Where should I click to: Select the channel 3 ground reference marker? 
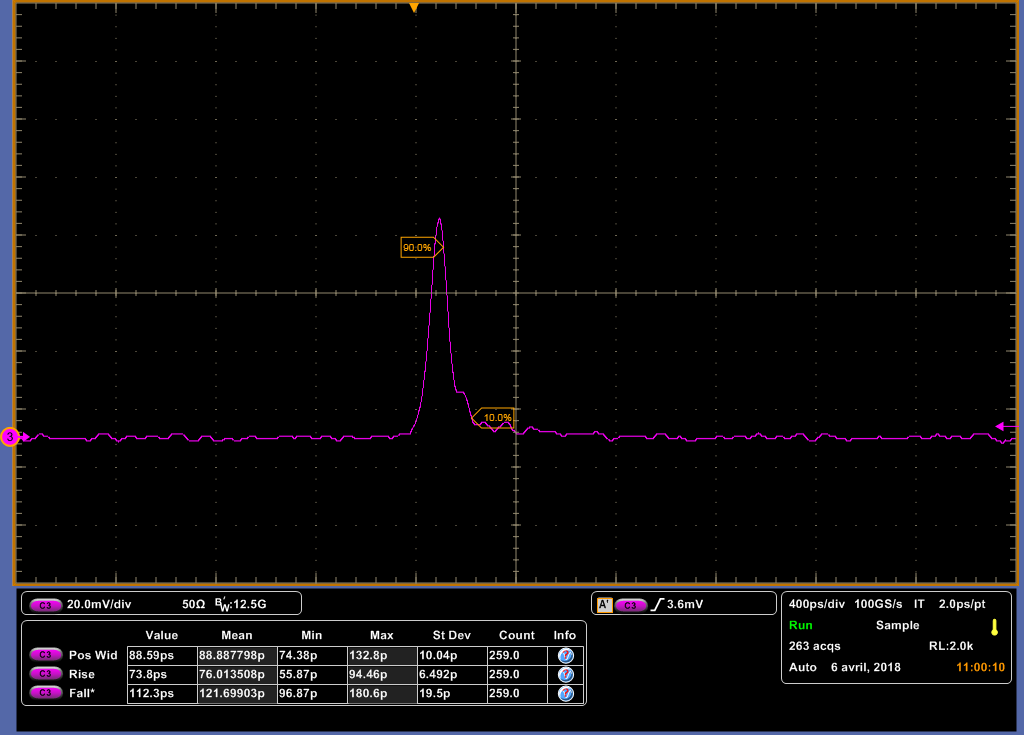click(10, 437)
